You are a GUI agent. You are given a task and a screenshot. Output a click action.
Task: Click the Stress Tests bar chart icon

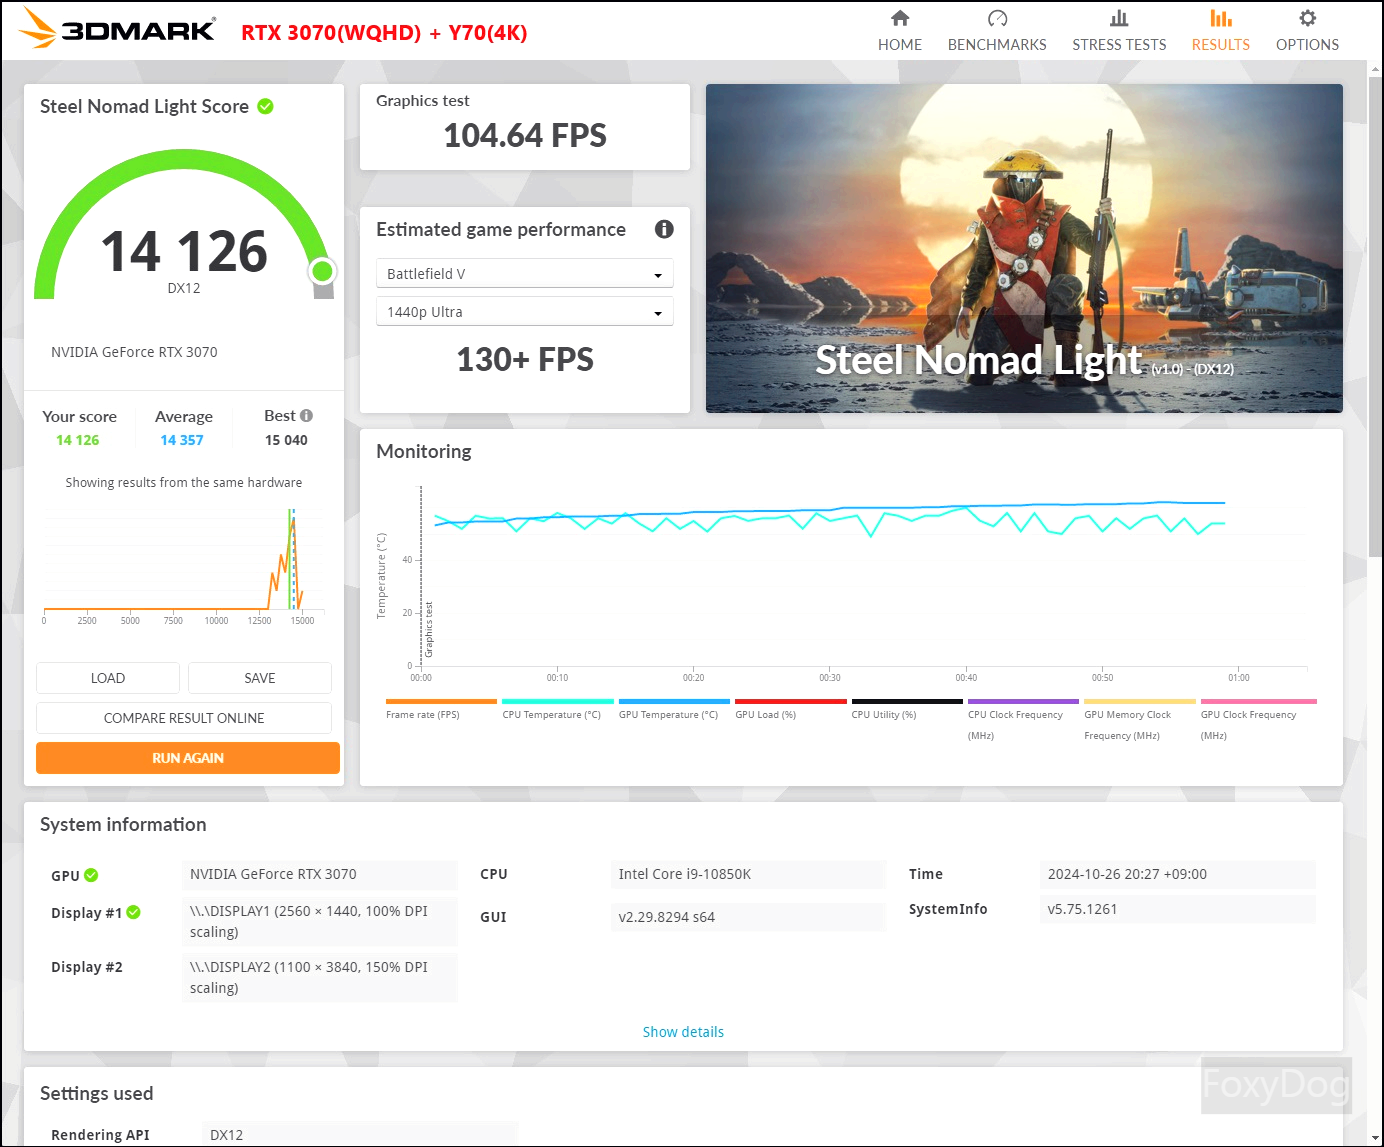[1119, 18]
